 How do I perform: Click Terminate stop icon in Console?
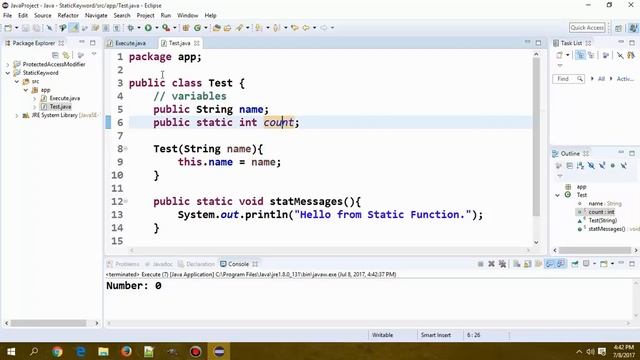point(480,264)
